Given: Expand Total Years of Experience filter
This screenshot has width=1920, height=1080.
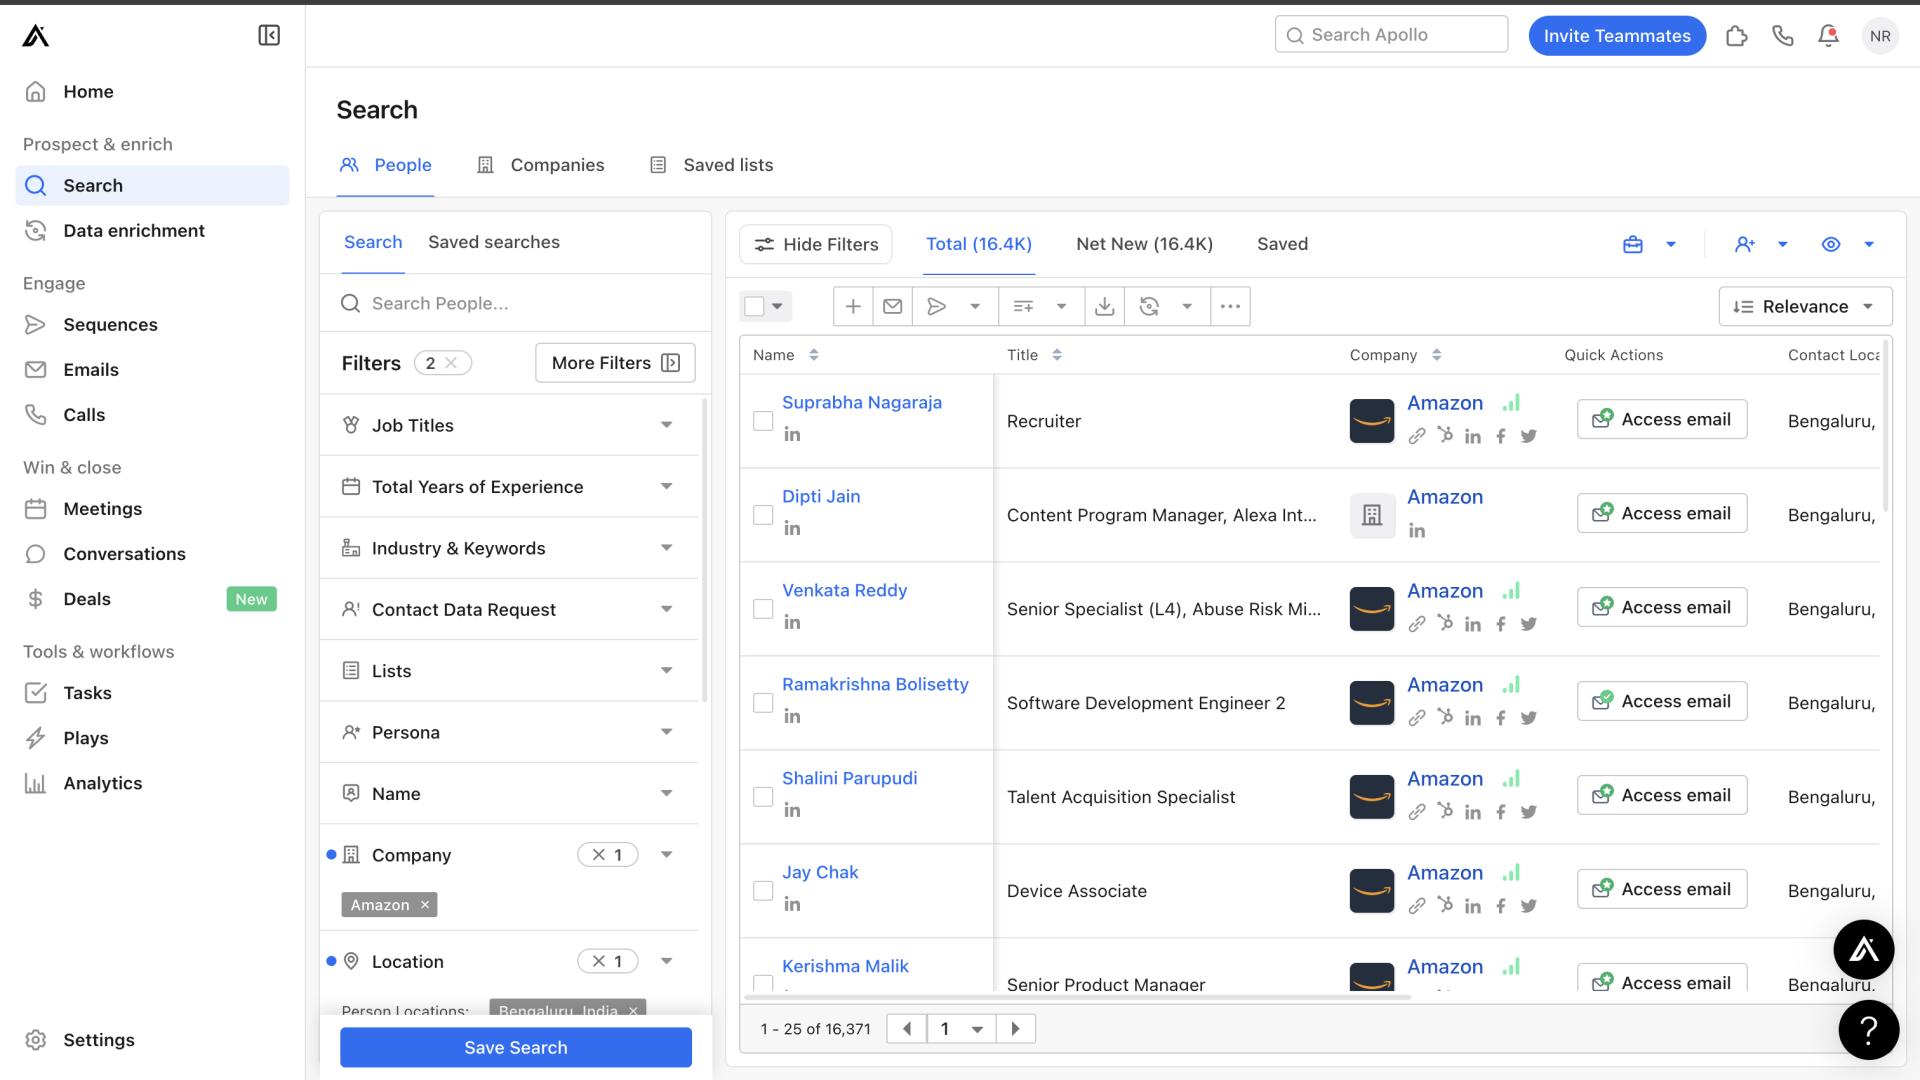Looking at the screenshot, I should click(509, 487).
